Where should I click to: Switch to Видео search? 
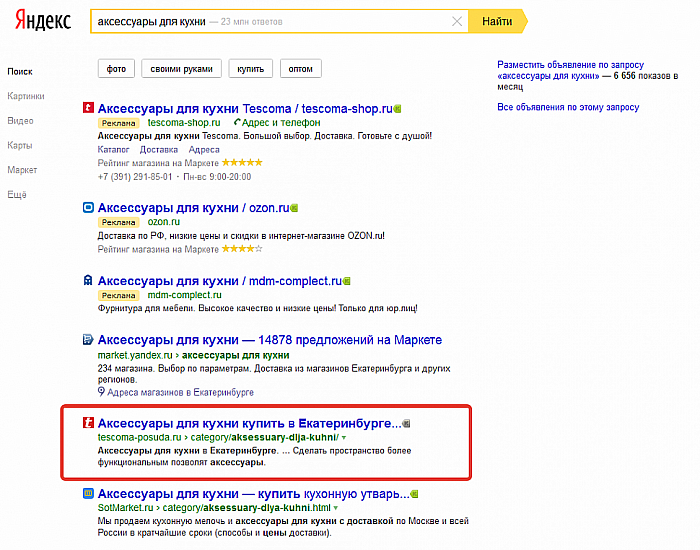tap(20, 121)
